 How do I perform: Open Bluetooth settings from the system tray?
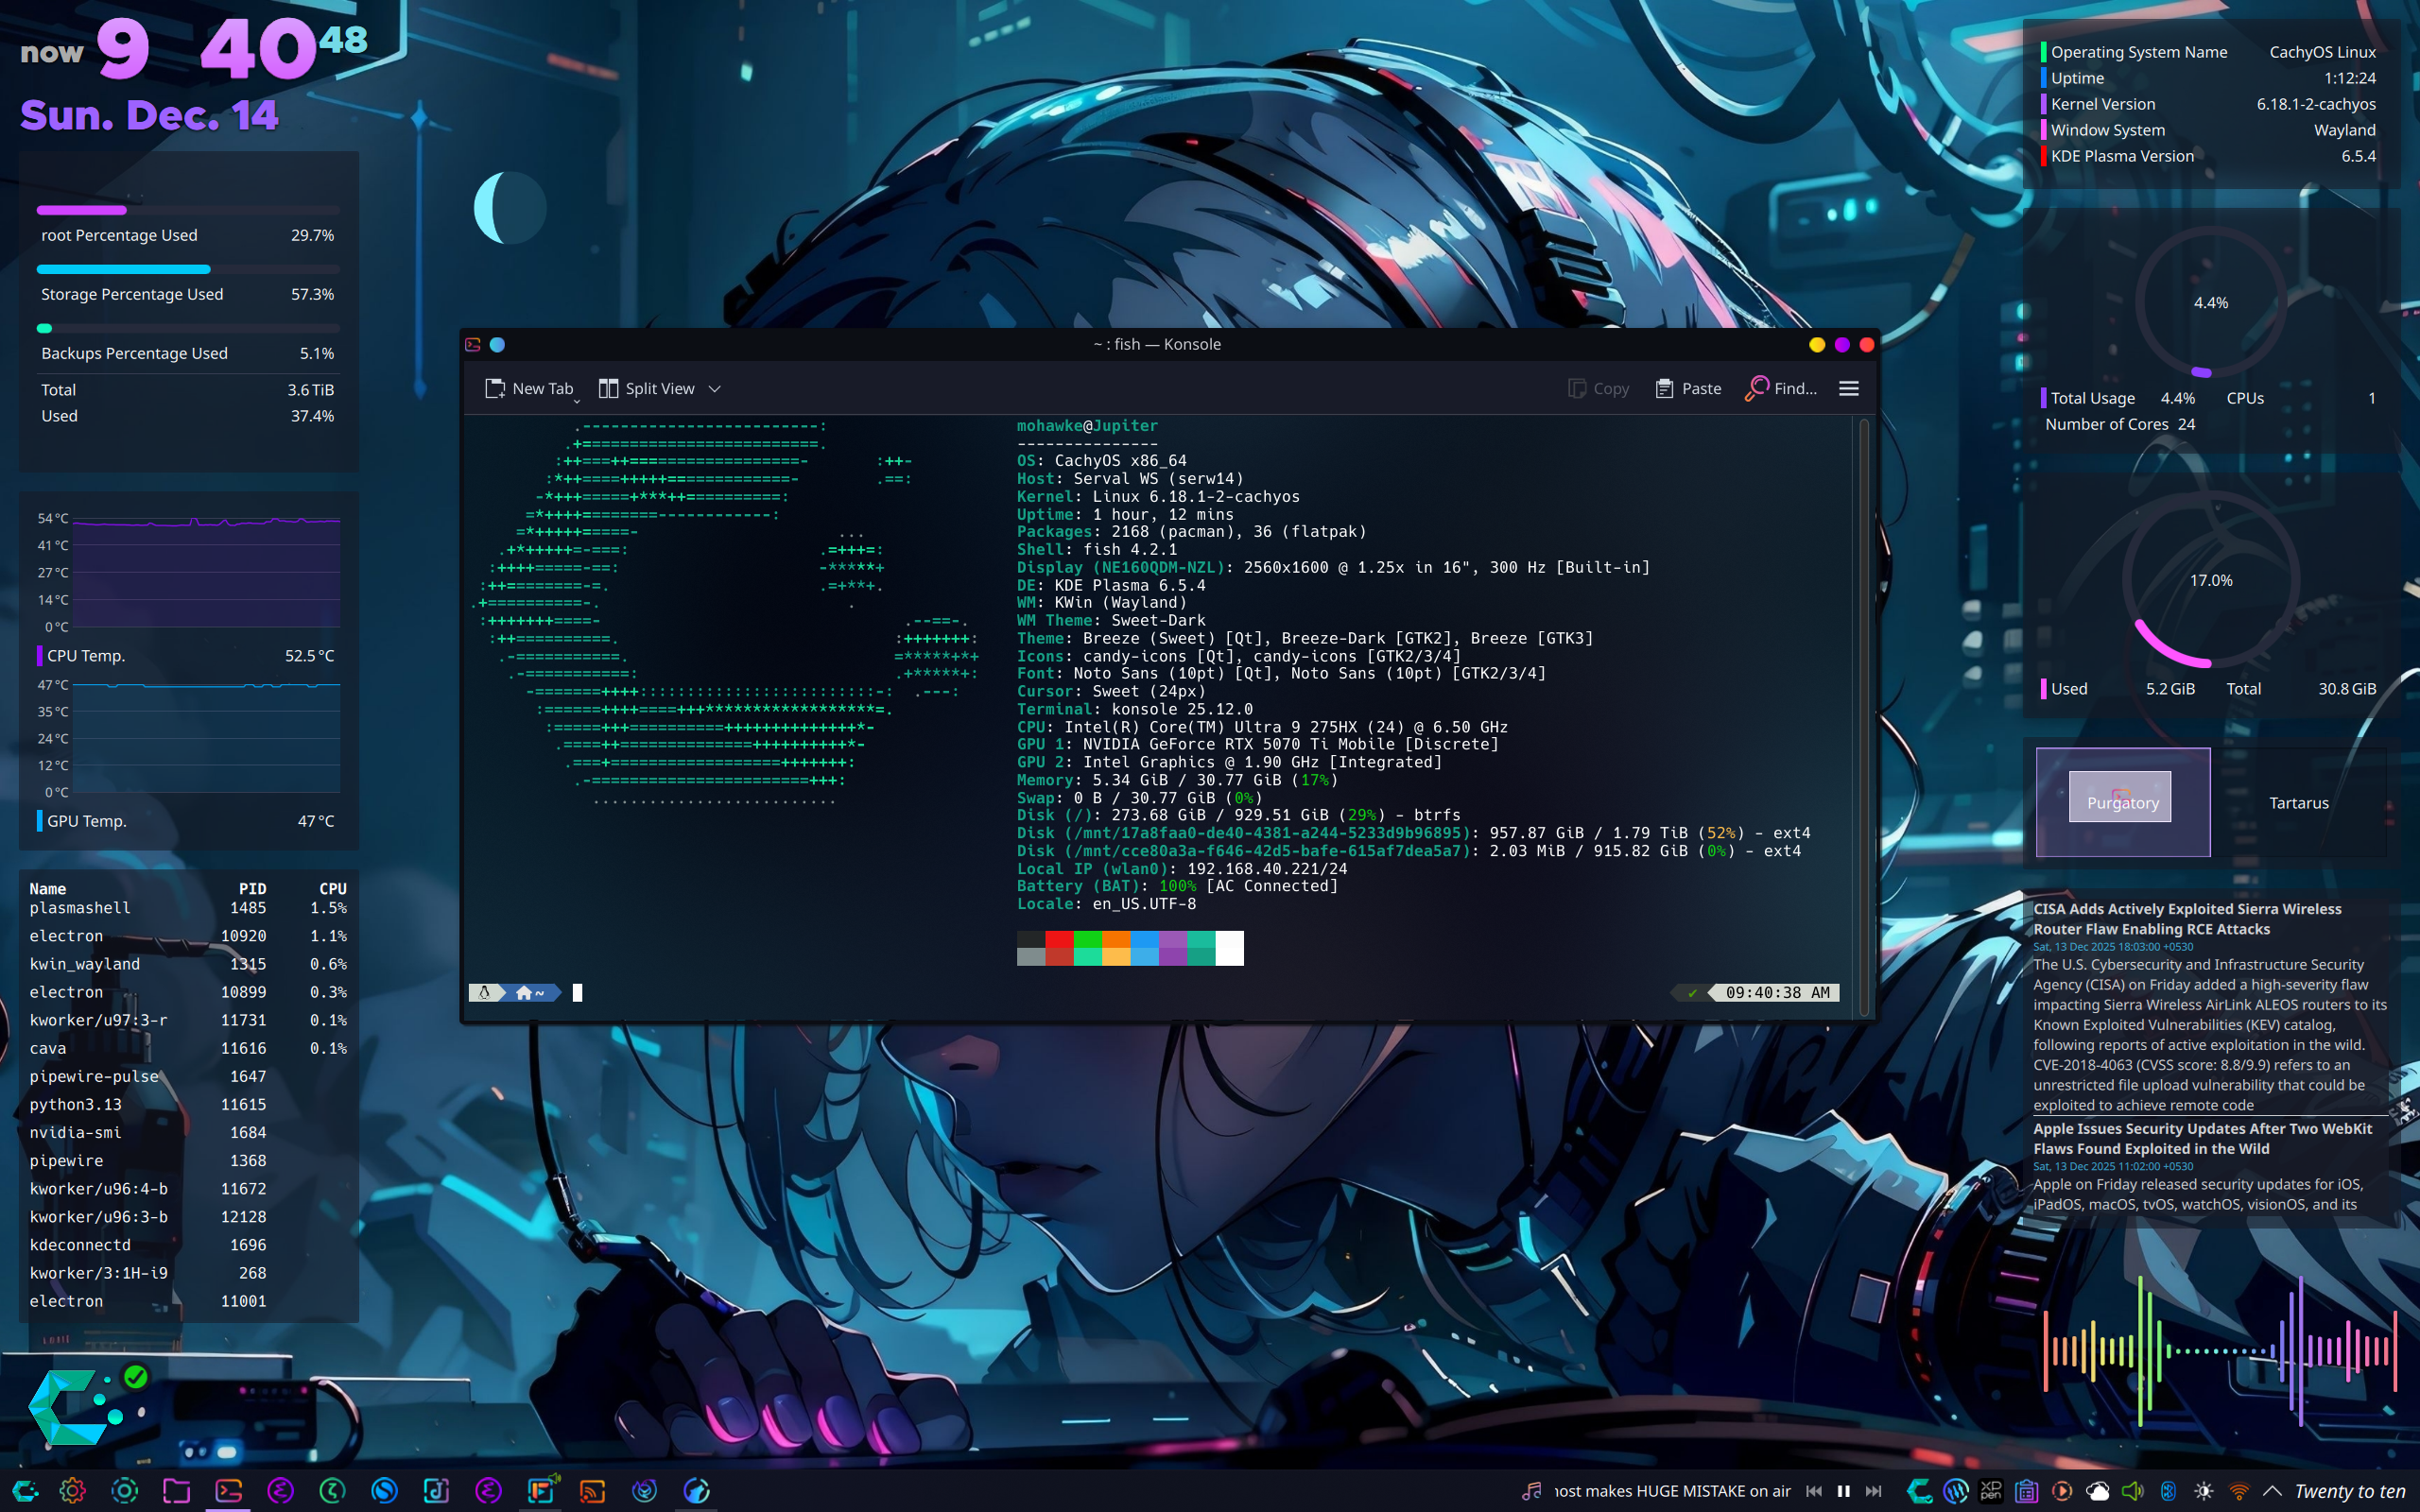[x=2167, y=1490]
